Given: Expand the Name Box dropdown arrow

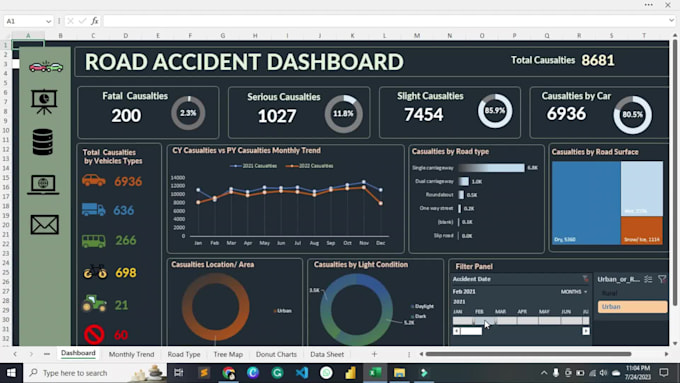Looking at the screenshot, I should point(48,21).
